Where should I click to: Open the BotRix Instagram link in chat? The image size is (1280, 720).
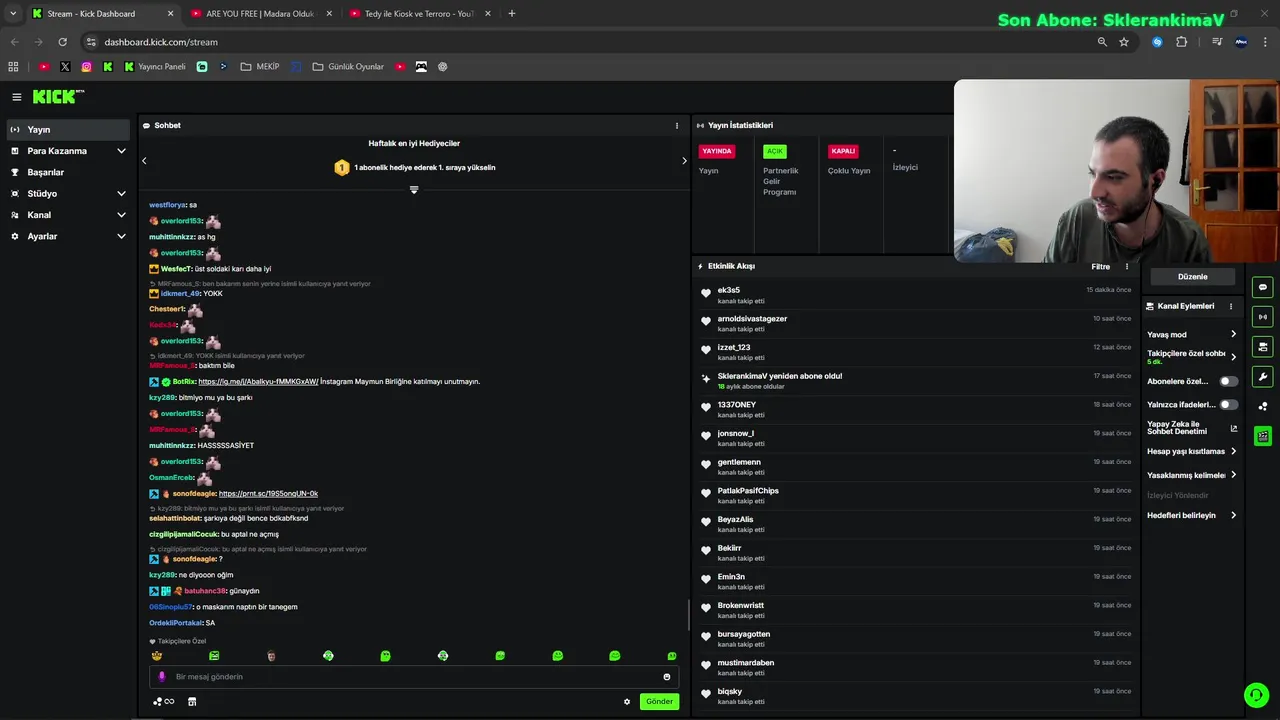[x=258, y=382]
